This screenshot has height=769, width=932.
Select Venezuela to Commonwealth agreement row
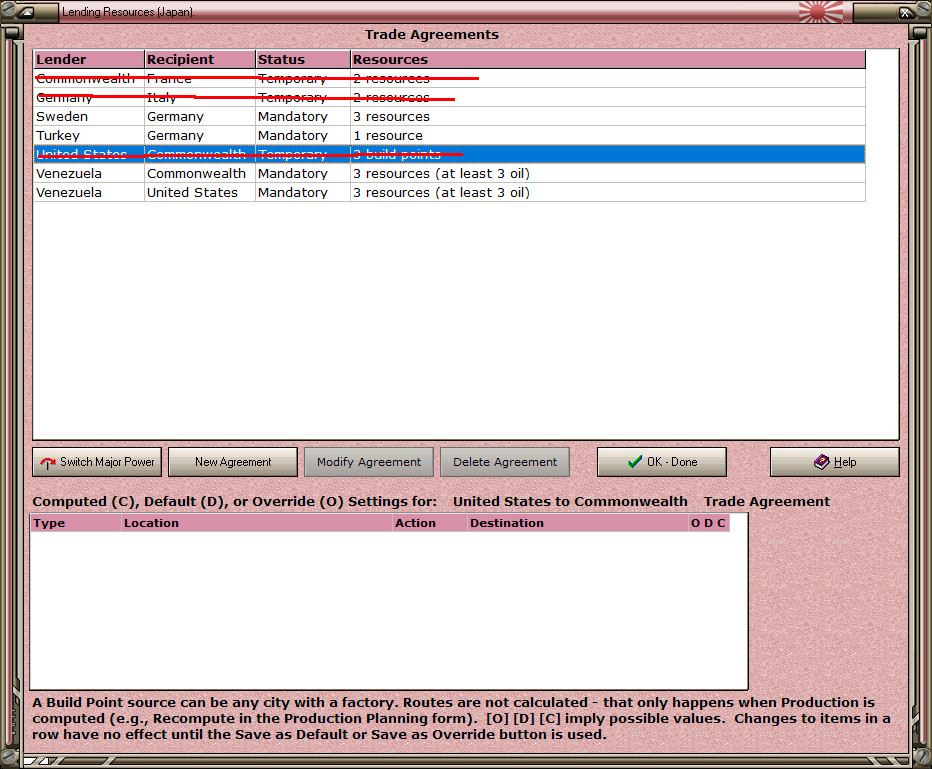tap(449, 174)
